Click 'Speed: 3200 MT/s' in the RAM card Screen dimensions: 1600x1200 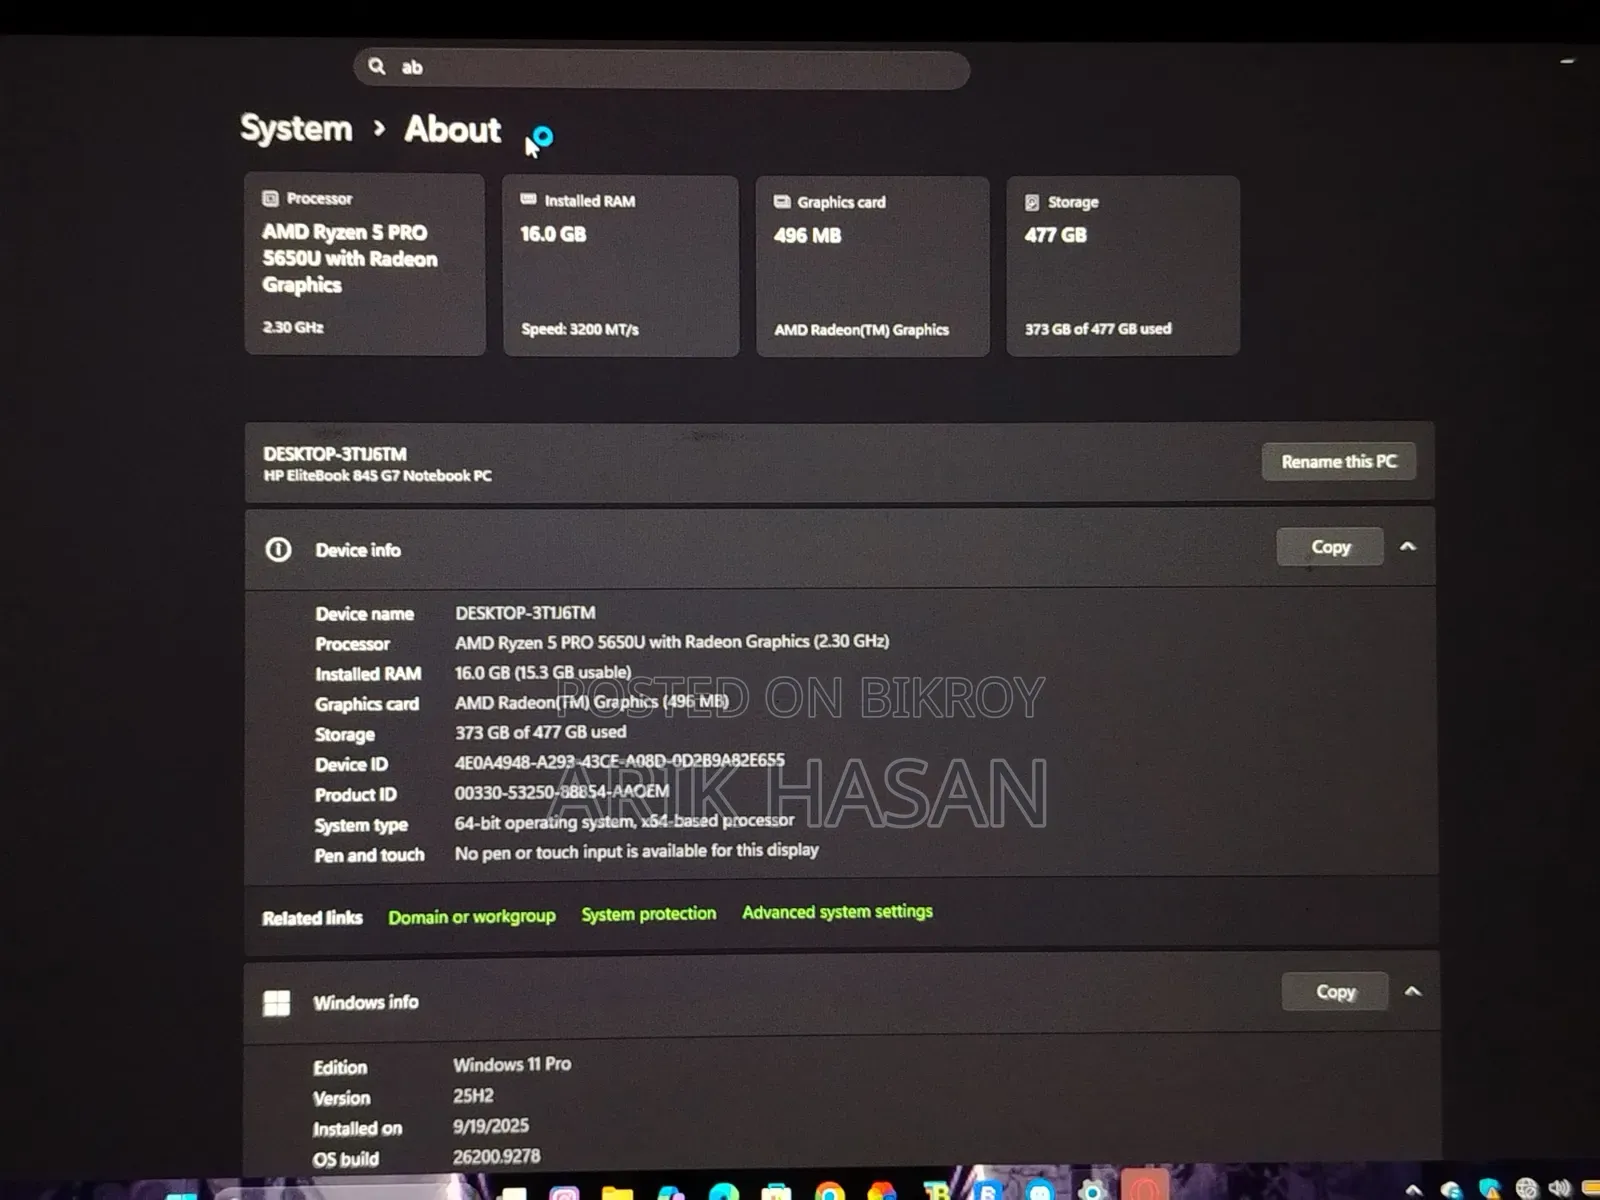580,329
